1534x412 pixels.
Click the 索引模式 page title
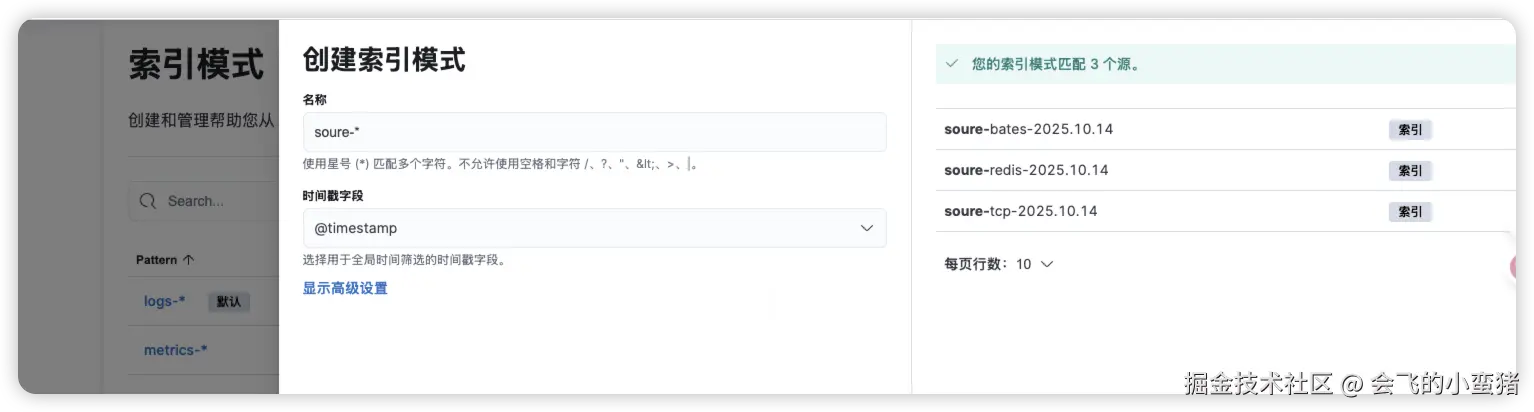tap(196, 64)
